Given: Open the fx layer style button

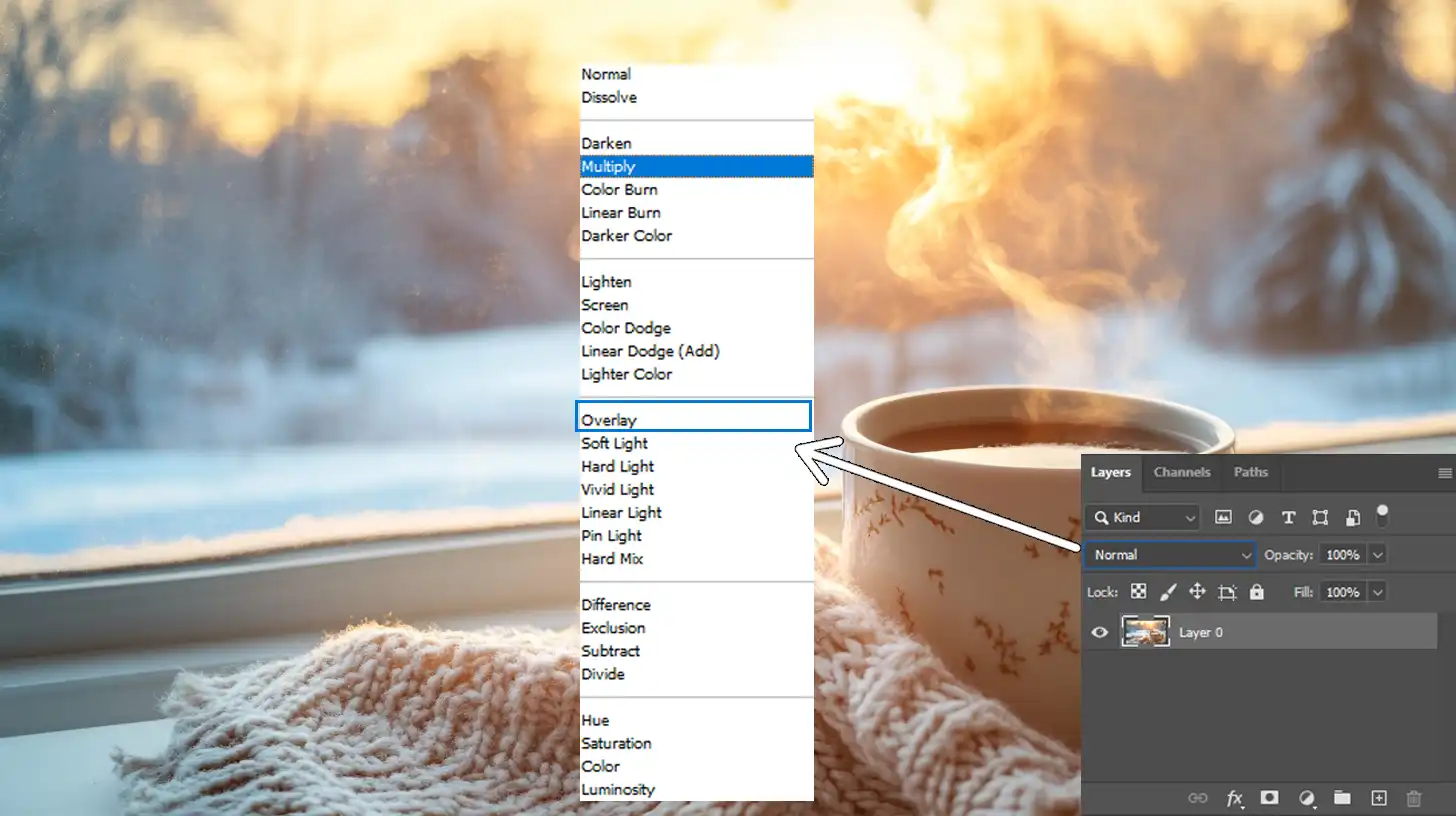Looking at the screenshot, I should tap(1235, 798).
